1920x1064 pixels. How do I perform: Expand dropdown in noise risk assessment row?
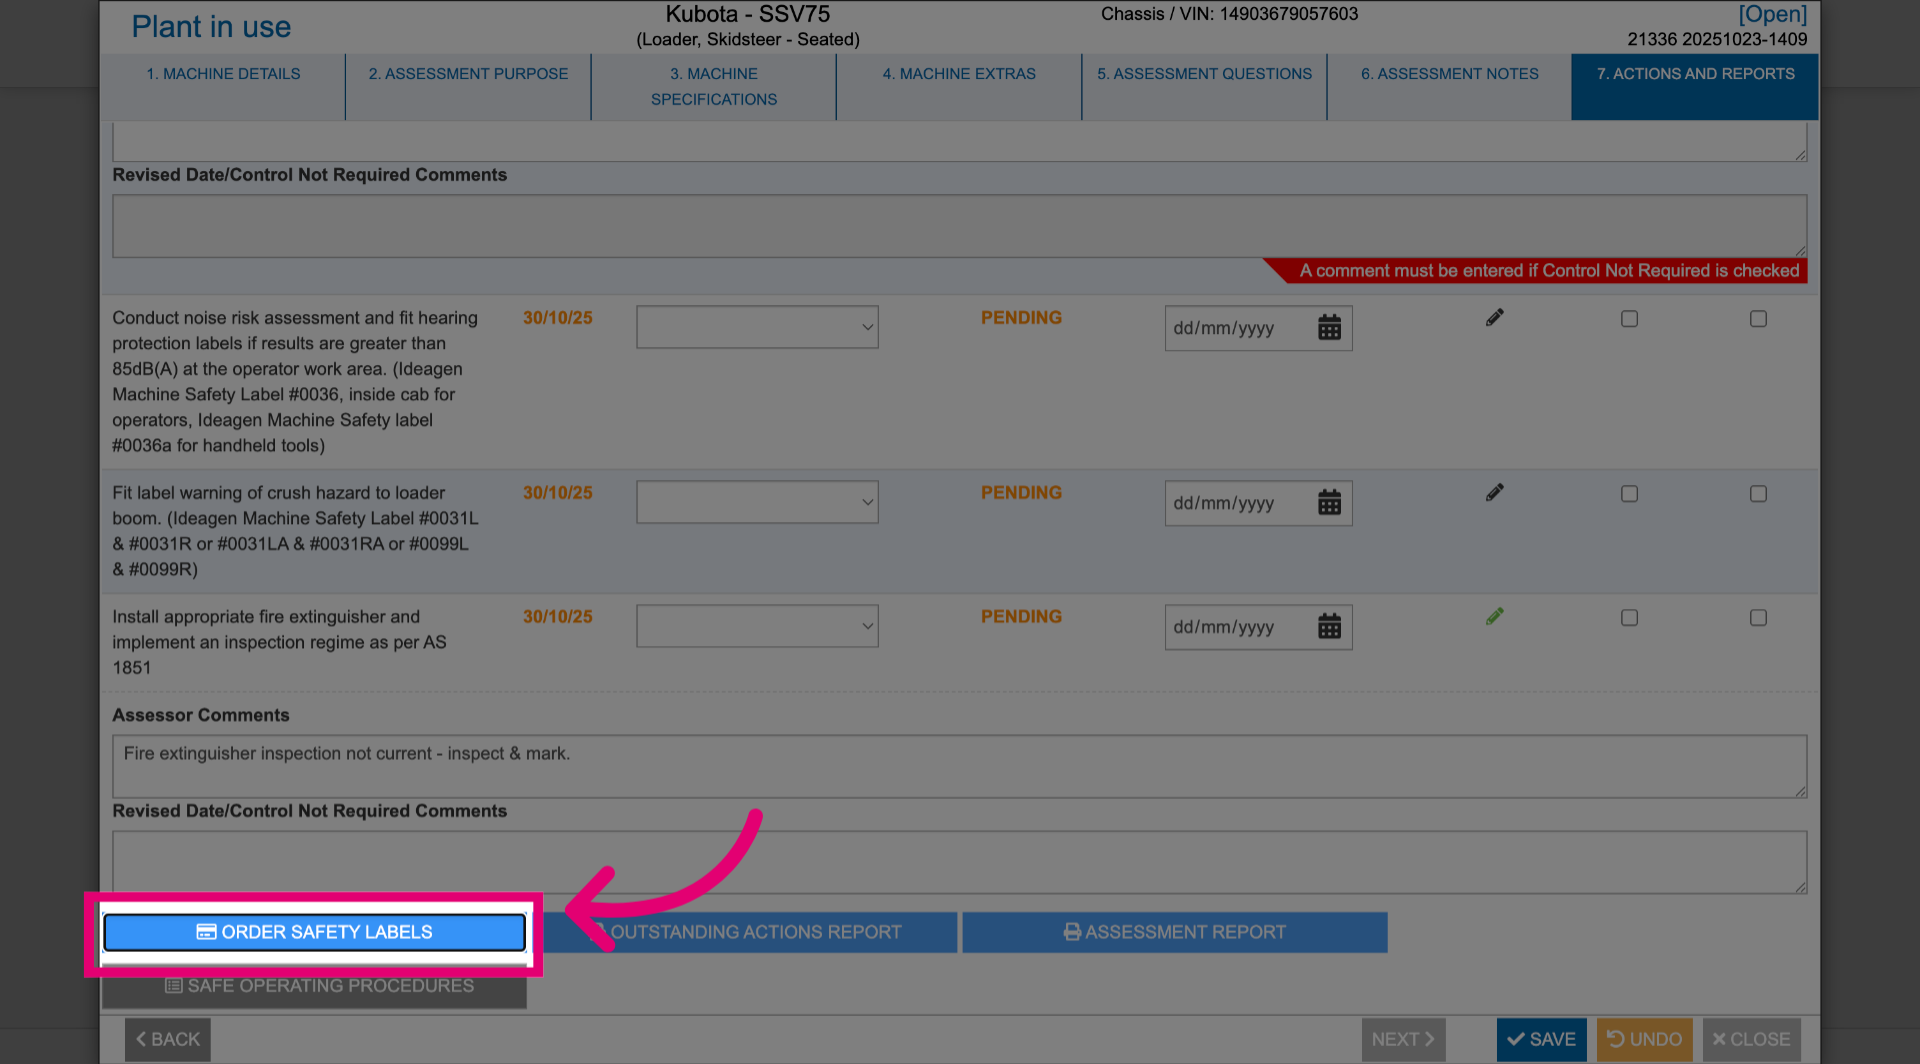(757, 327)
